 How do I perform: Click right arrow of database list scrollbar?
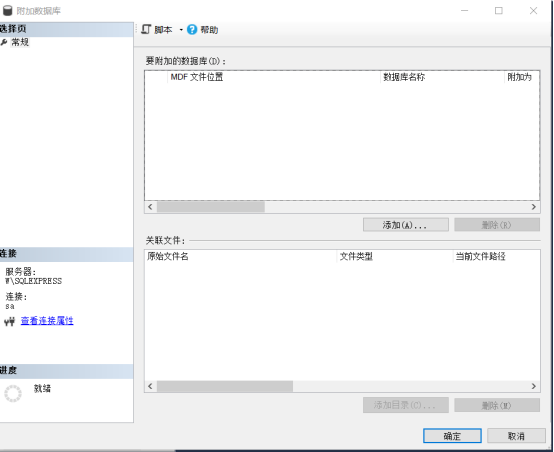click(x=534, y=207)
